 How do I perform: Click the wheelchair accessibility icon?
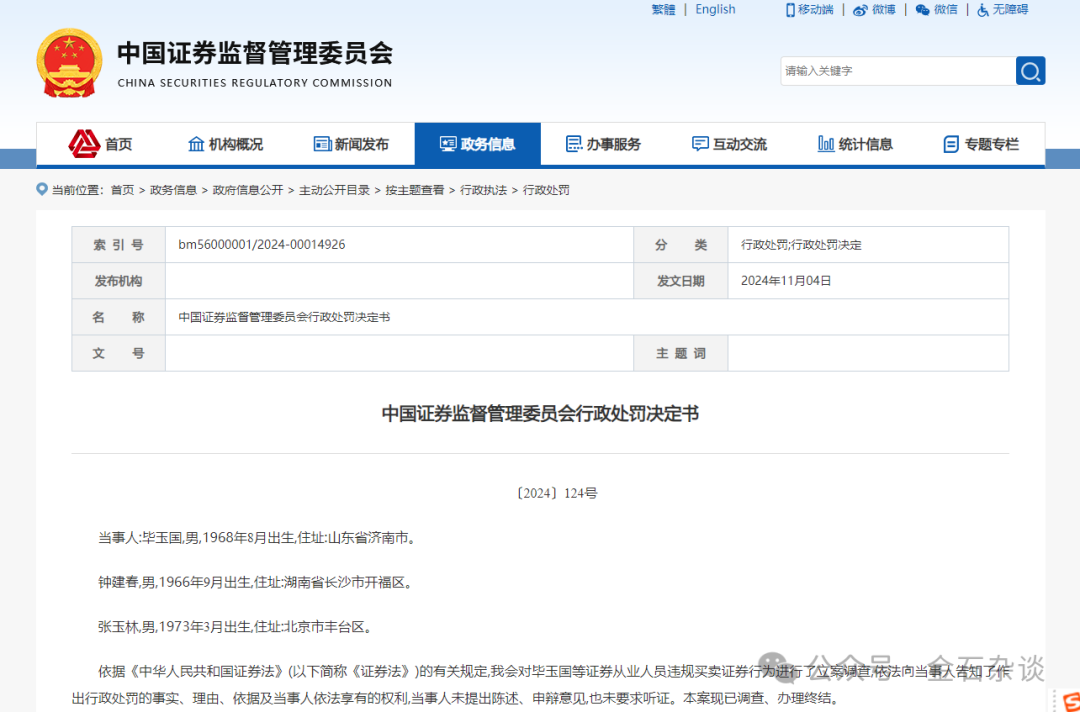(983, 10)
